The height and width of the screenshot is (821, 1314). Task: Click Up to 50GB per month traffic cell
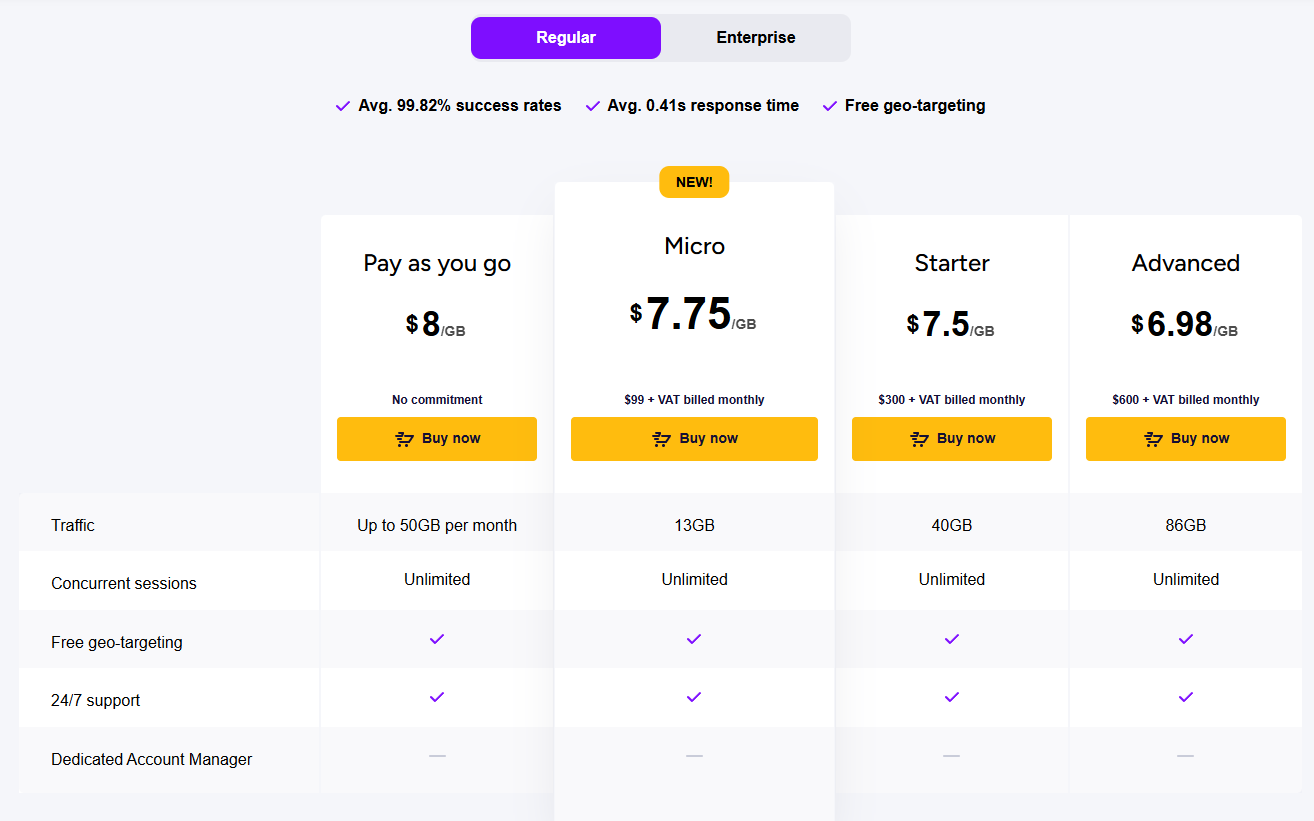tap(437, 525)
